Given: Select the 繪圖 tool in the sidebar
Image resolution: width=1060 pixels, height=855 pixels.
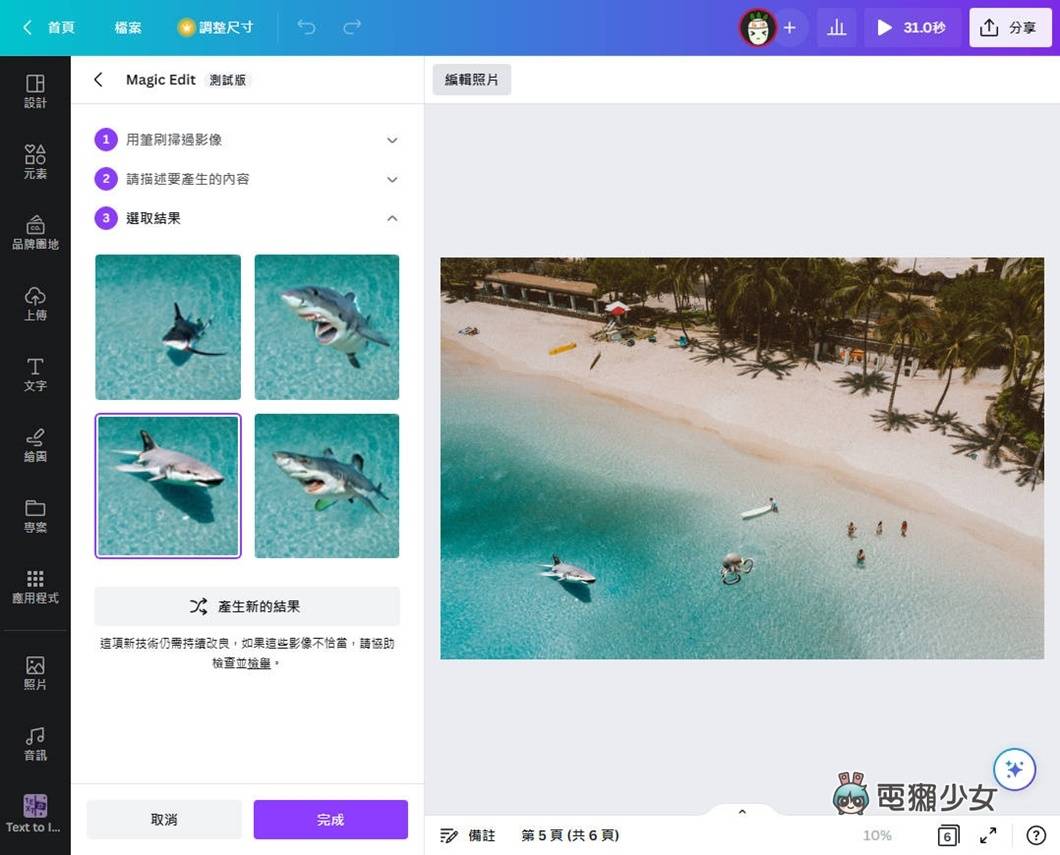Looking at the screenshot, I should tap(35, 445).
